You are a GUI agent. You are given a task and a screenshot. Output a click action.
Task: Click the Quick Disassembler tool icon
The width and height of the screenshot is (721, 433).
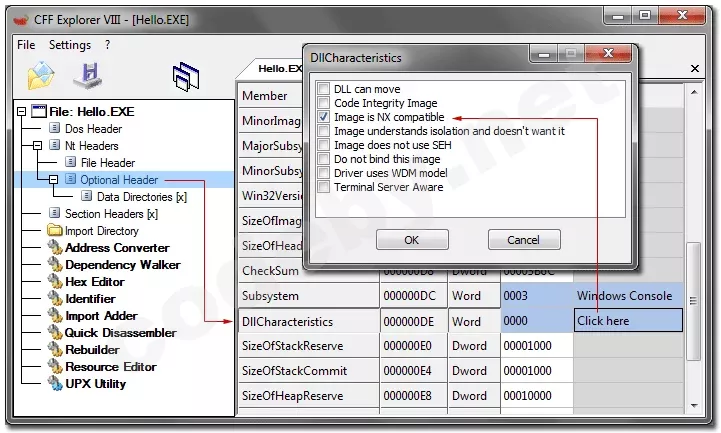point(55,332)
